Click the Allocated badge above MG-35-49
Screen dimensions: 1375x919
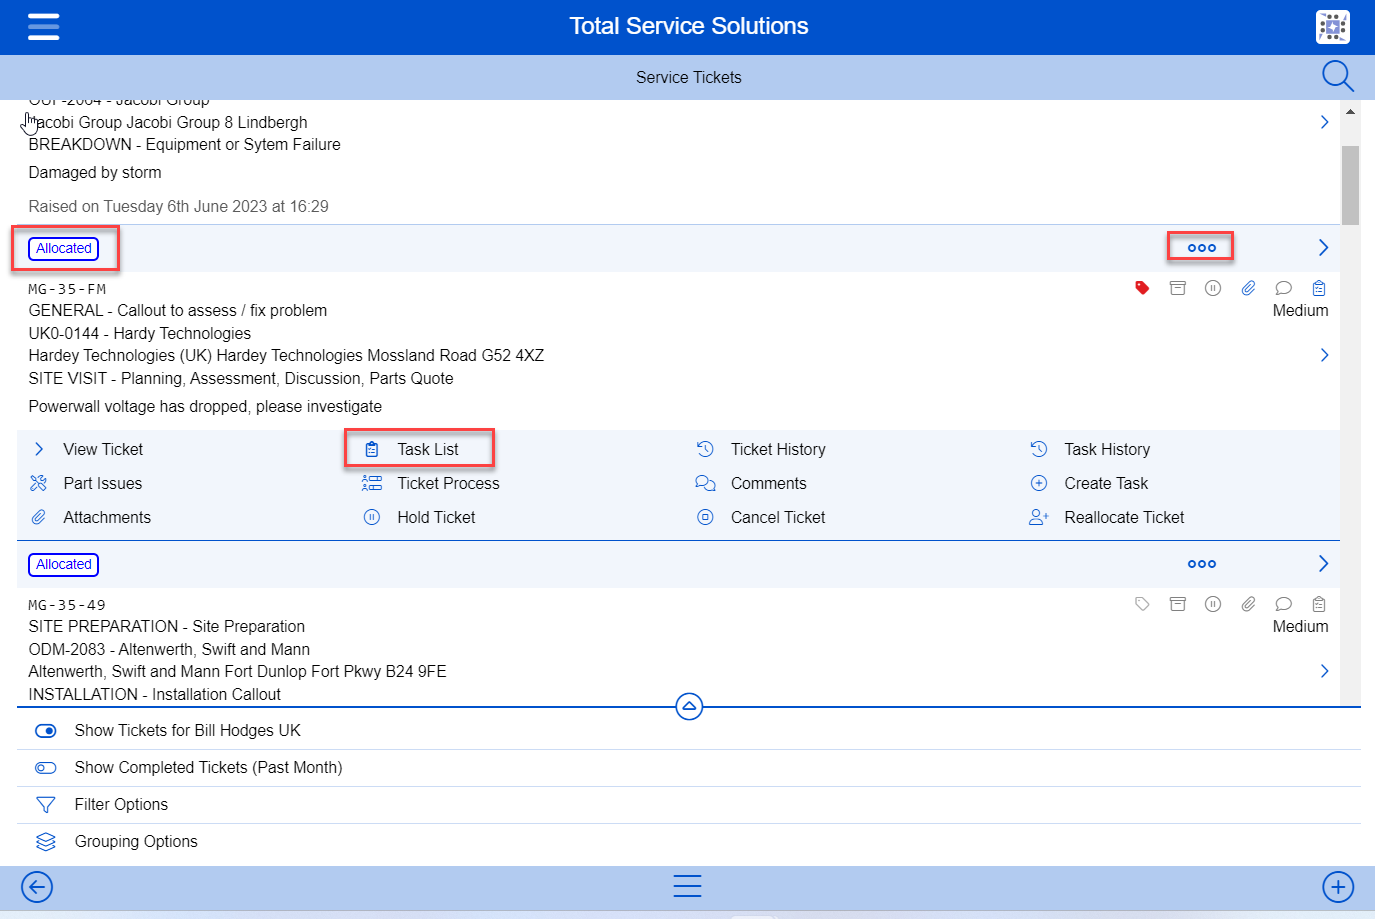click(64, 564)
